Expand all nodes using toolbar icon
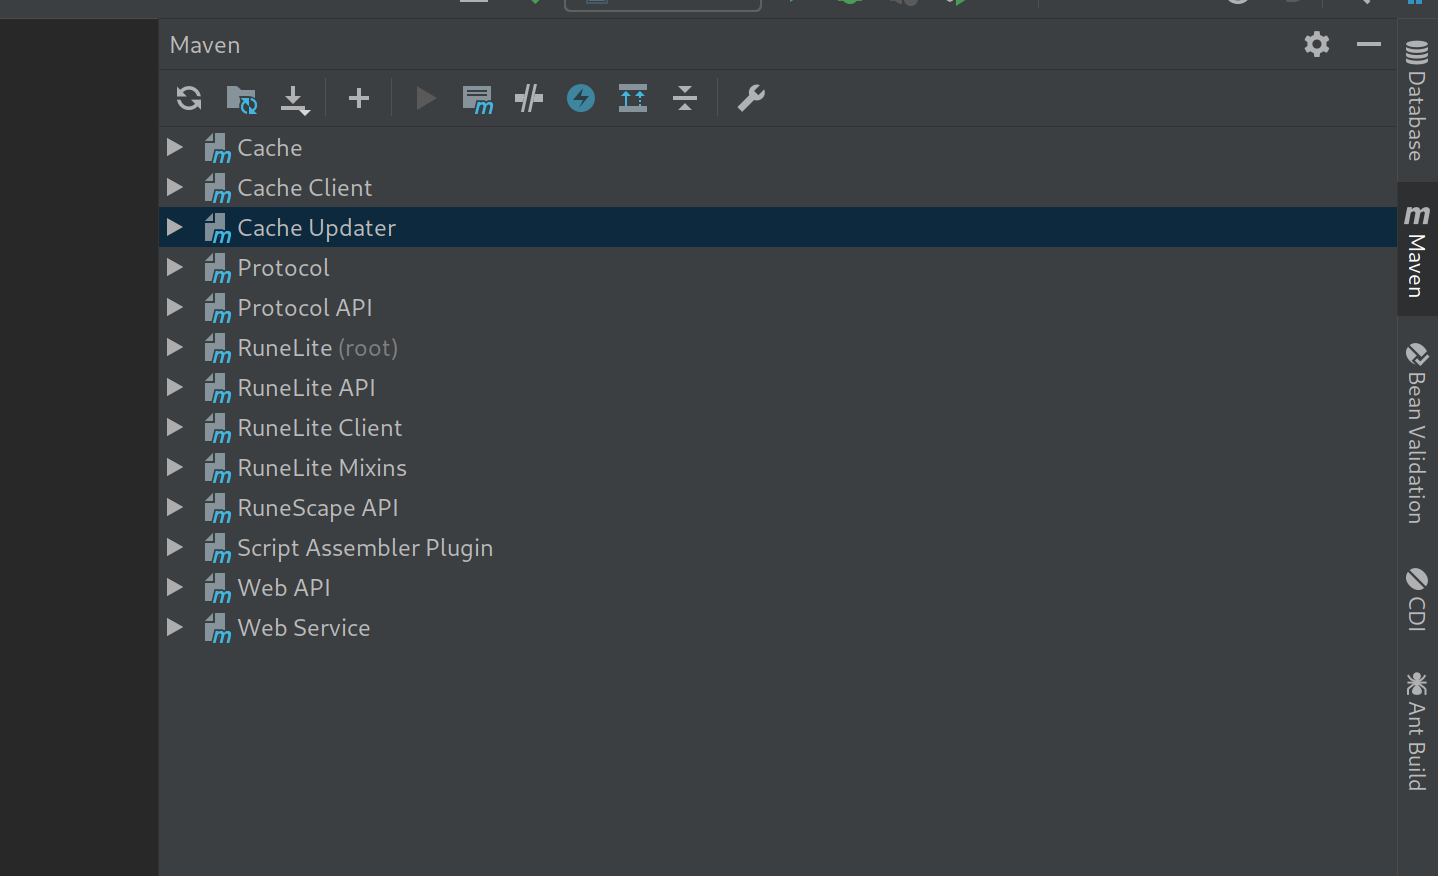The height and width of the screenshot is (876, 1438). [632, 98]
